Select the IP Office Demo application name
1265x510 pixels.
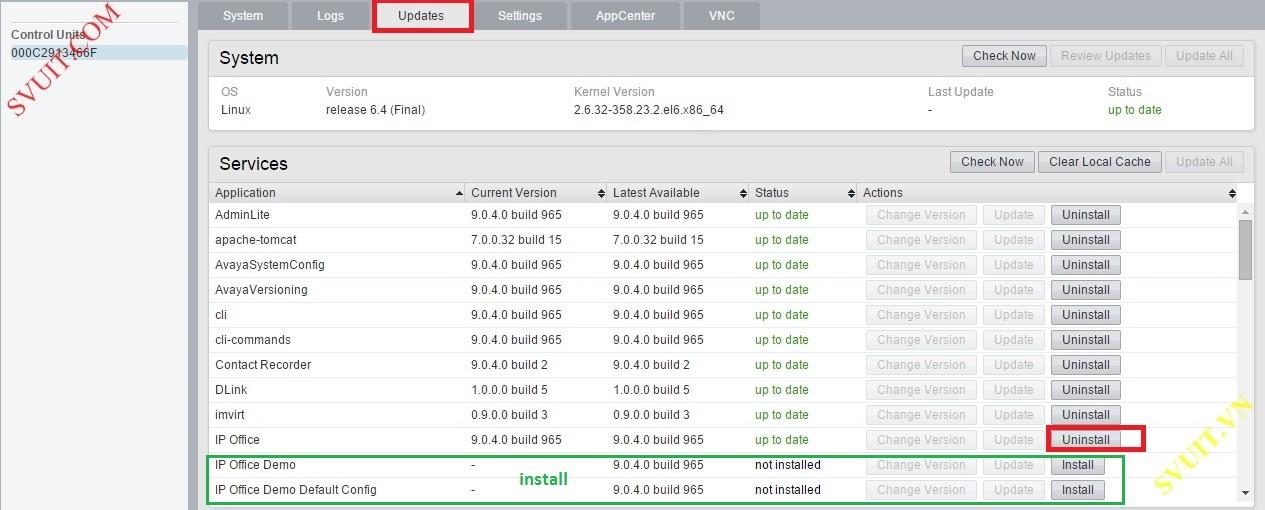255,465
